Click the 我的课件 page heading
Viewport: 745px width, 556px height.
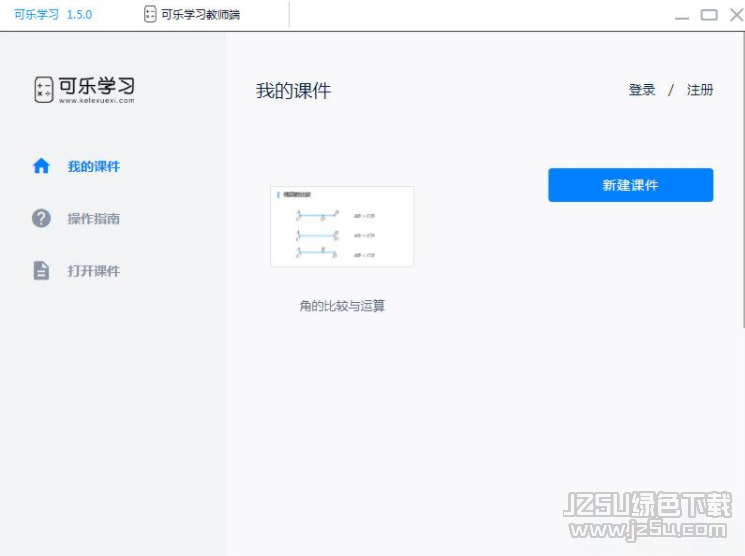293,91
